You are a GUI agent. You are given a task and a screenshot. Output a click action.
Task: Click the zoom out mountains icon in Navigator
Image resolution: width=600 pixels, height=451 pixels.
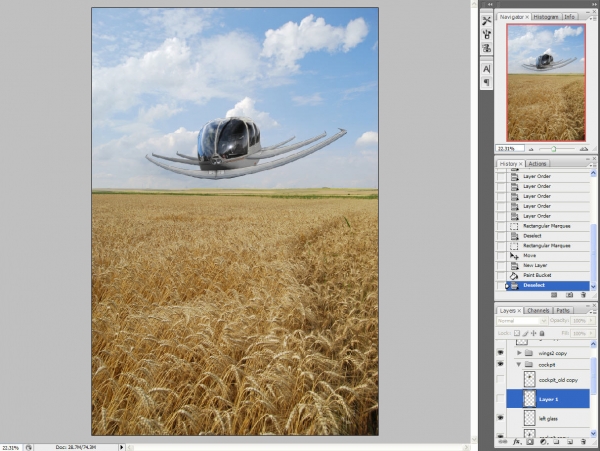pos(531,149)
